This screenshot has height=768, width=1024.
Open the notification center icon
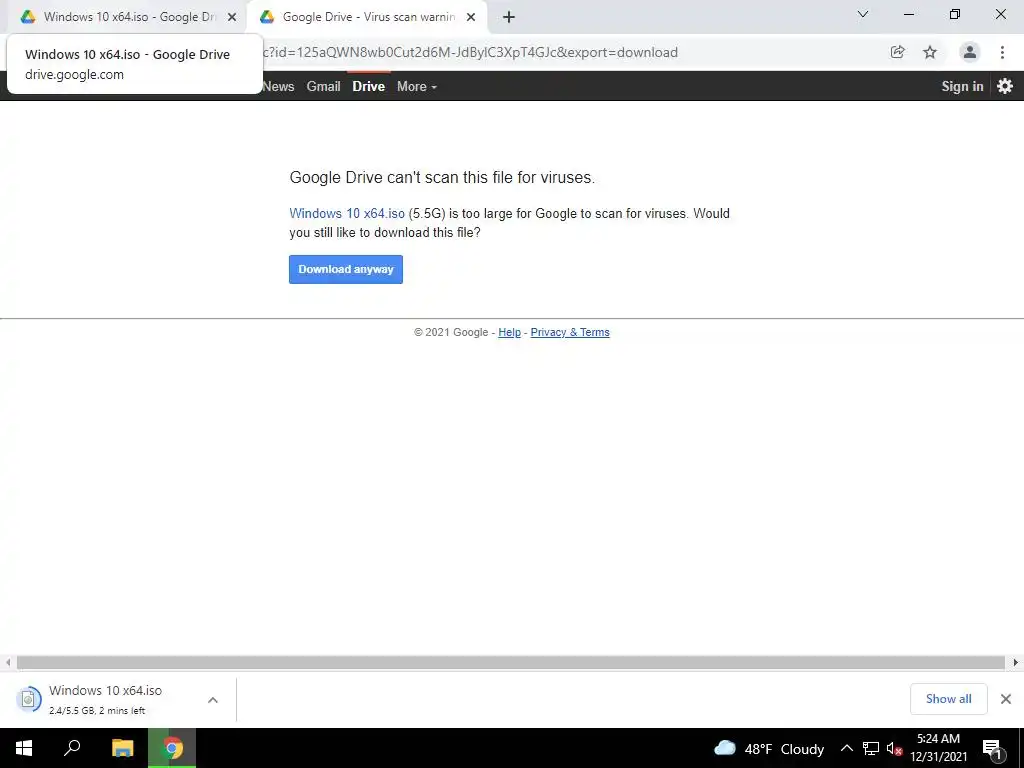click(993, 748)
